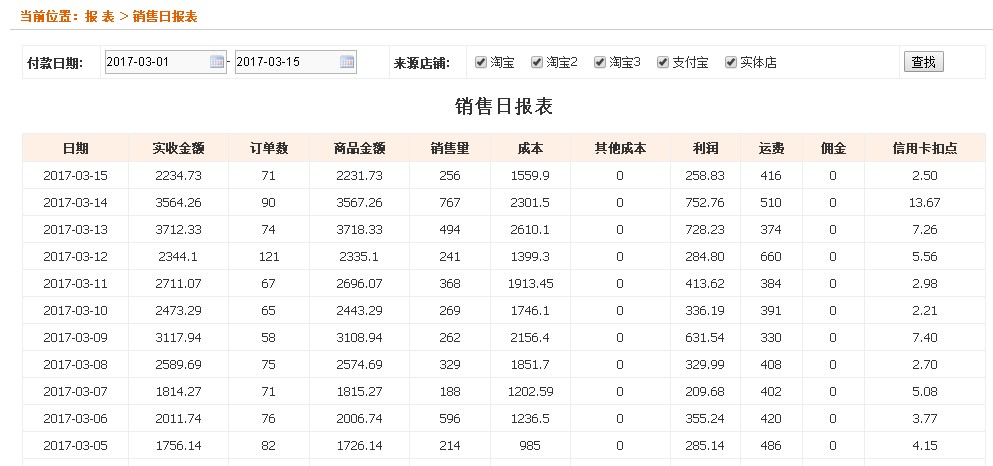Click the 订单数 column header
This screenshot has height=466, width=993.
(x=269, y=148)
